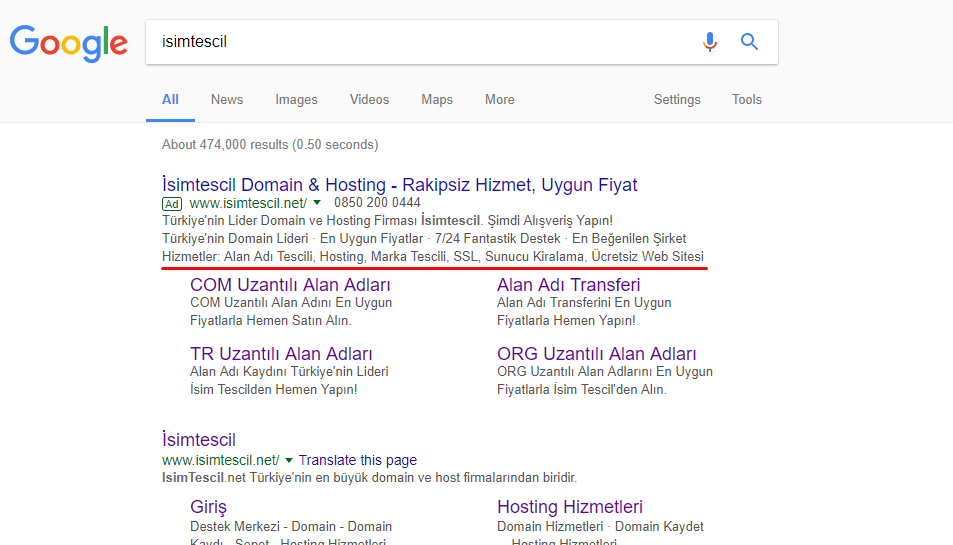953x545 pixels.
Task: Start voice search with microphone icon
Action: (709, 42)
